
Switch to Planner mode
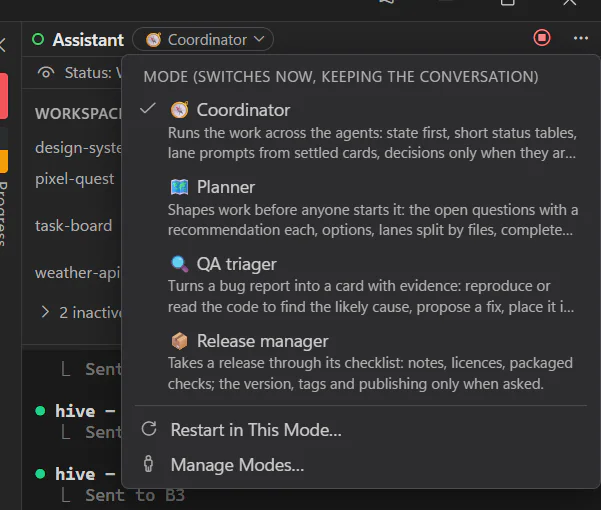pos(361,208)
